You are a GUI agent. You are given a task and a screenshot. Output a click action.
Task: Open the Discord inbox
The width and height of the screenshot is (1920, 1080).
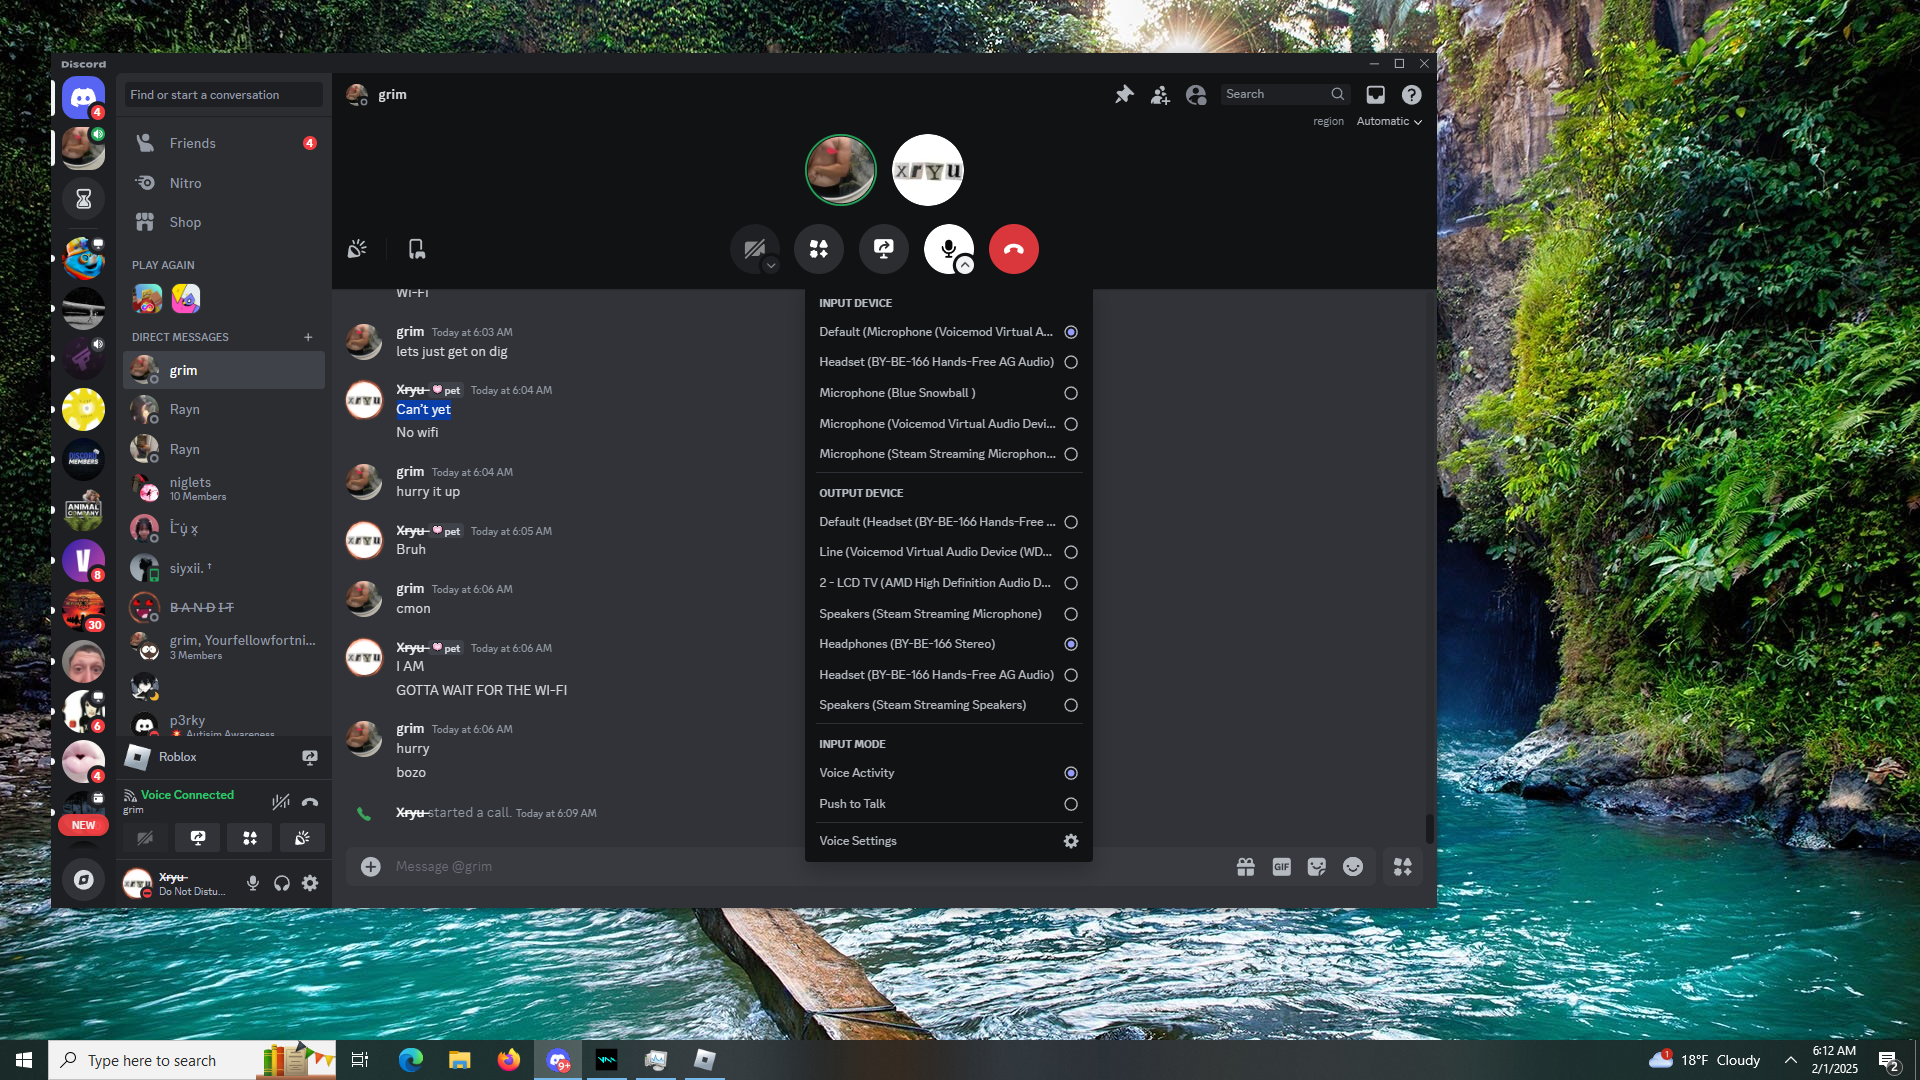point(1376,94)
